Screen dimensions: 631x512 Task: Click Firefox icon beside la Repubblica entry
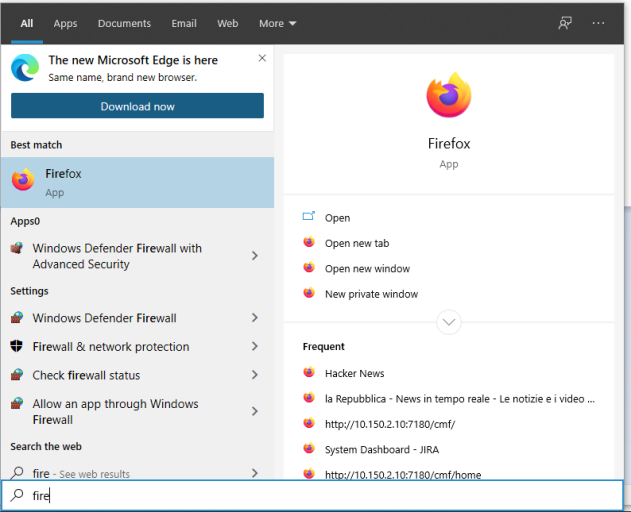309,398
